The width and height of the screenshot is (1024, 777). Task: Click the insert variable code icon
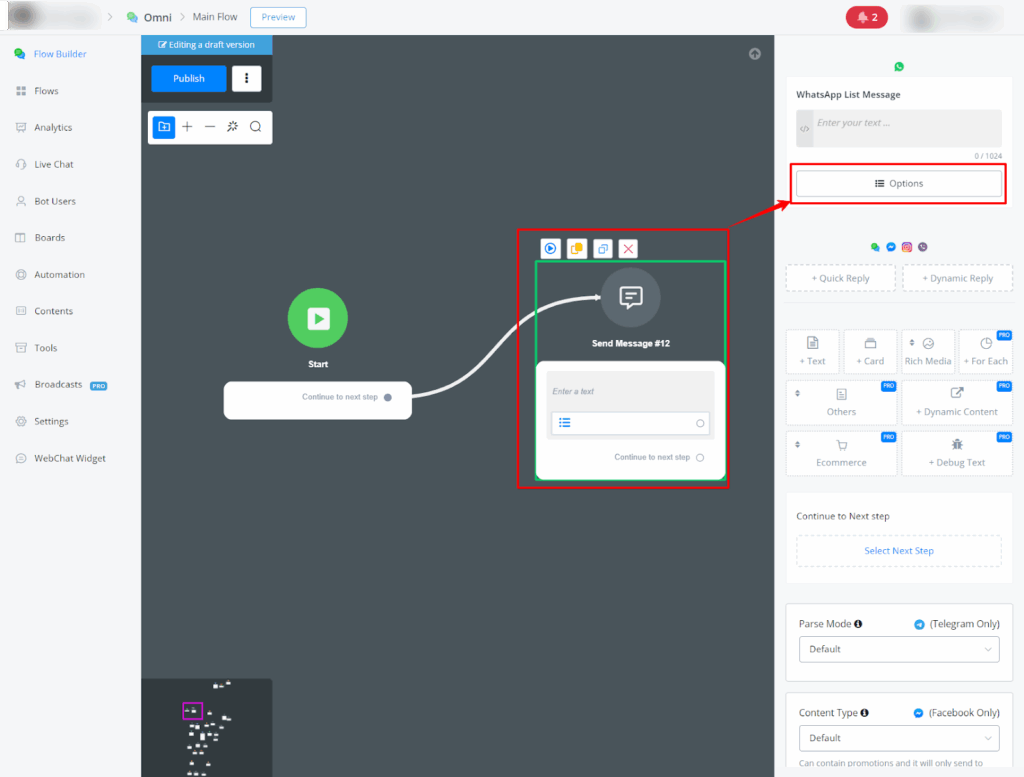point(804,129)
